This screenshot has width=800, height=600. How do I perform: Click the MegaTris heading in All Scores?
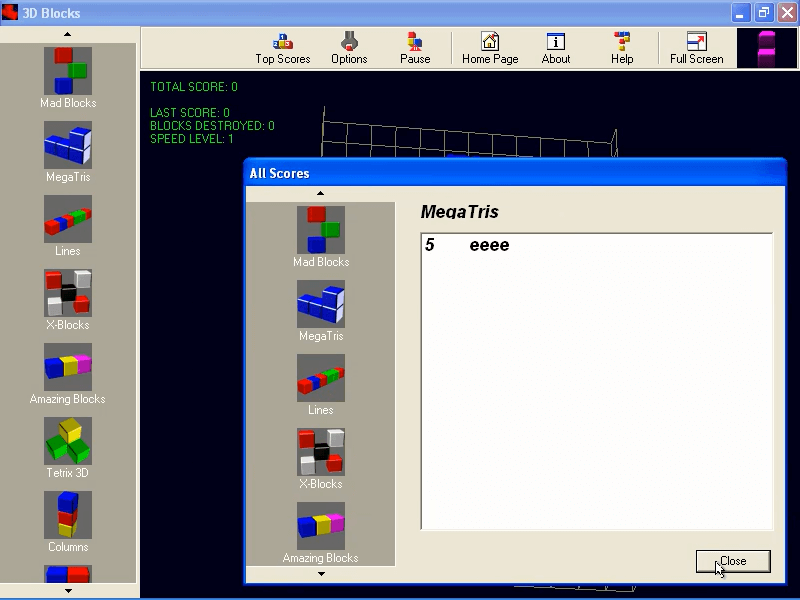(459, 212)
